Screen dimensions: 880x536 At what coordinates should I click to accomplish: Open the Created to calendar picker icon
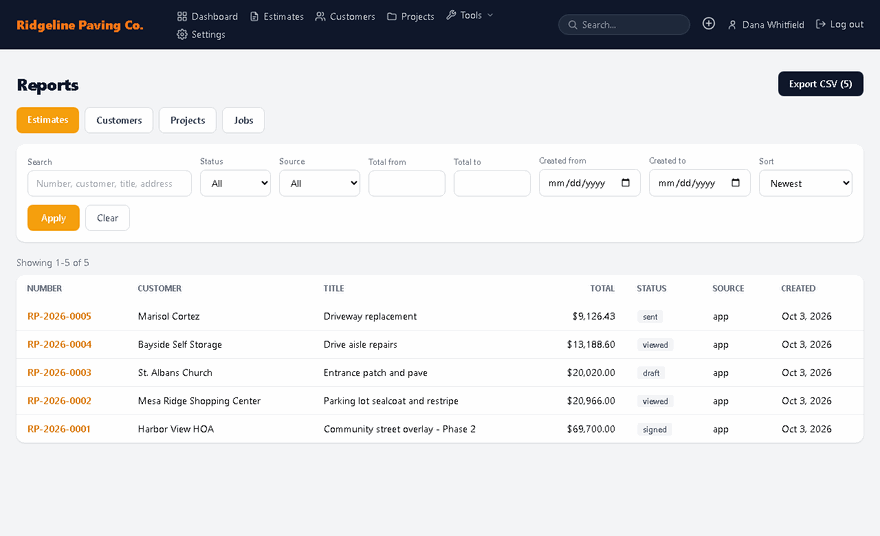pos(736,183)
